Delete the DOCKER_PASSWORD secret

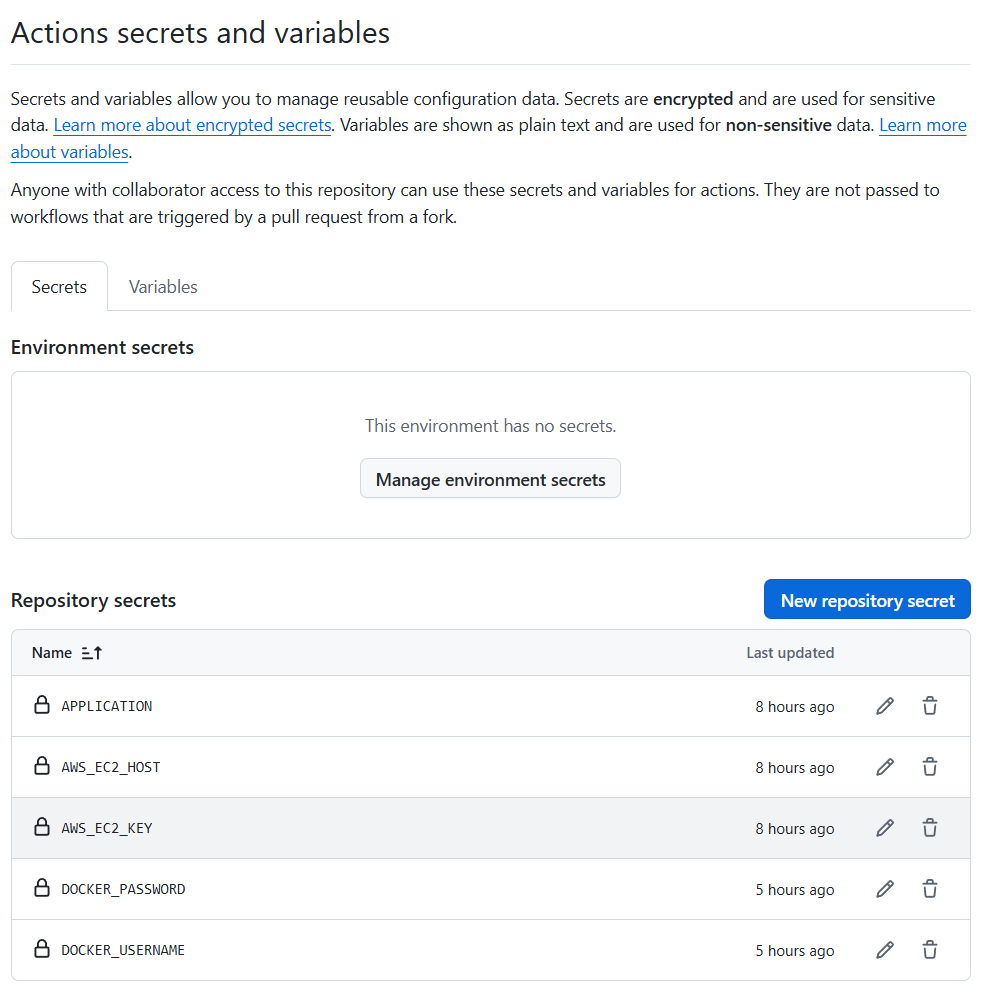coord(930,889)
